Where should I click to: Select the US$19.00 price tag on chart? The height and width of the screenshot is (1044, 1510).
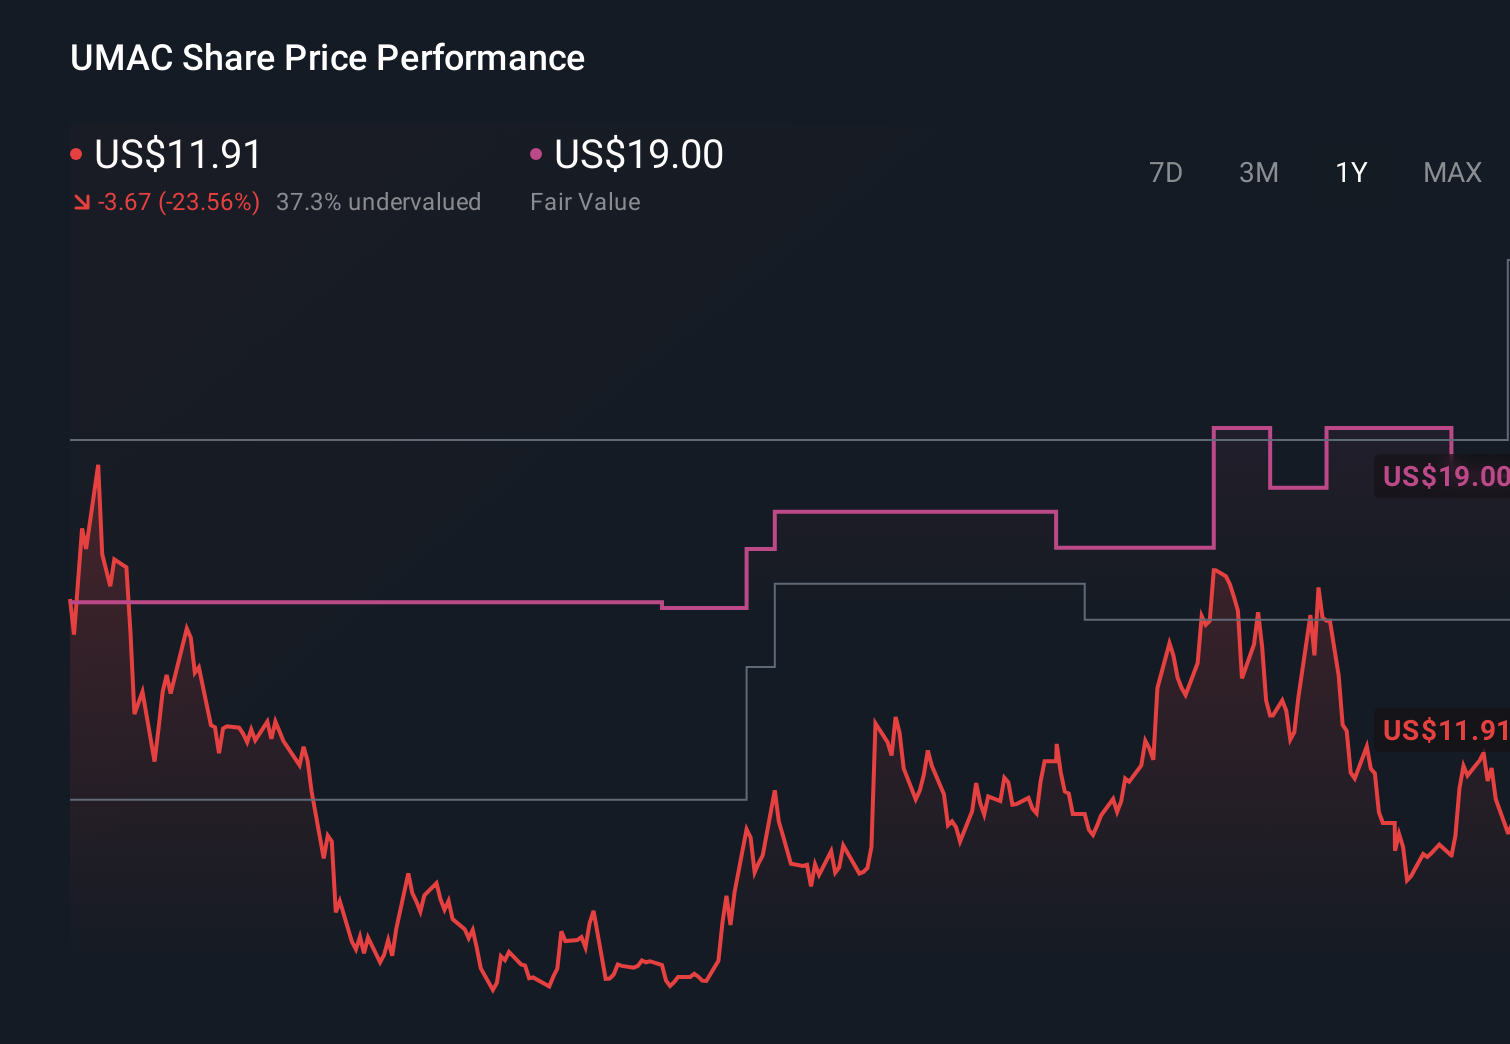point(1444,477)
